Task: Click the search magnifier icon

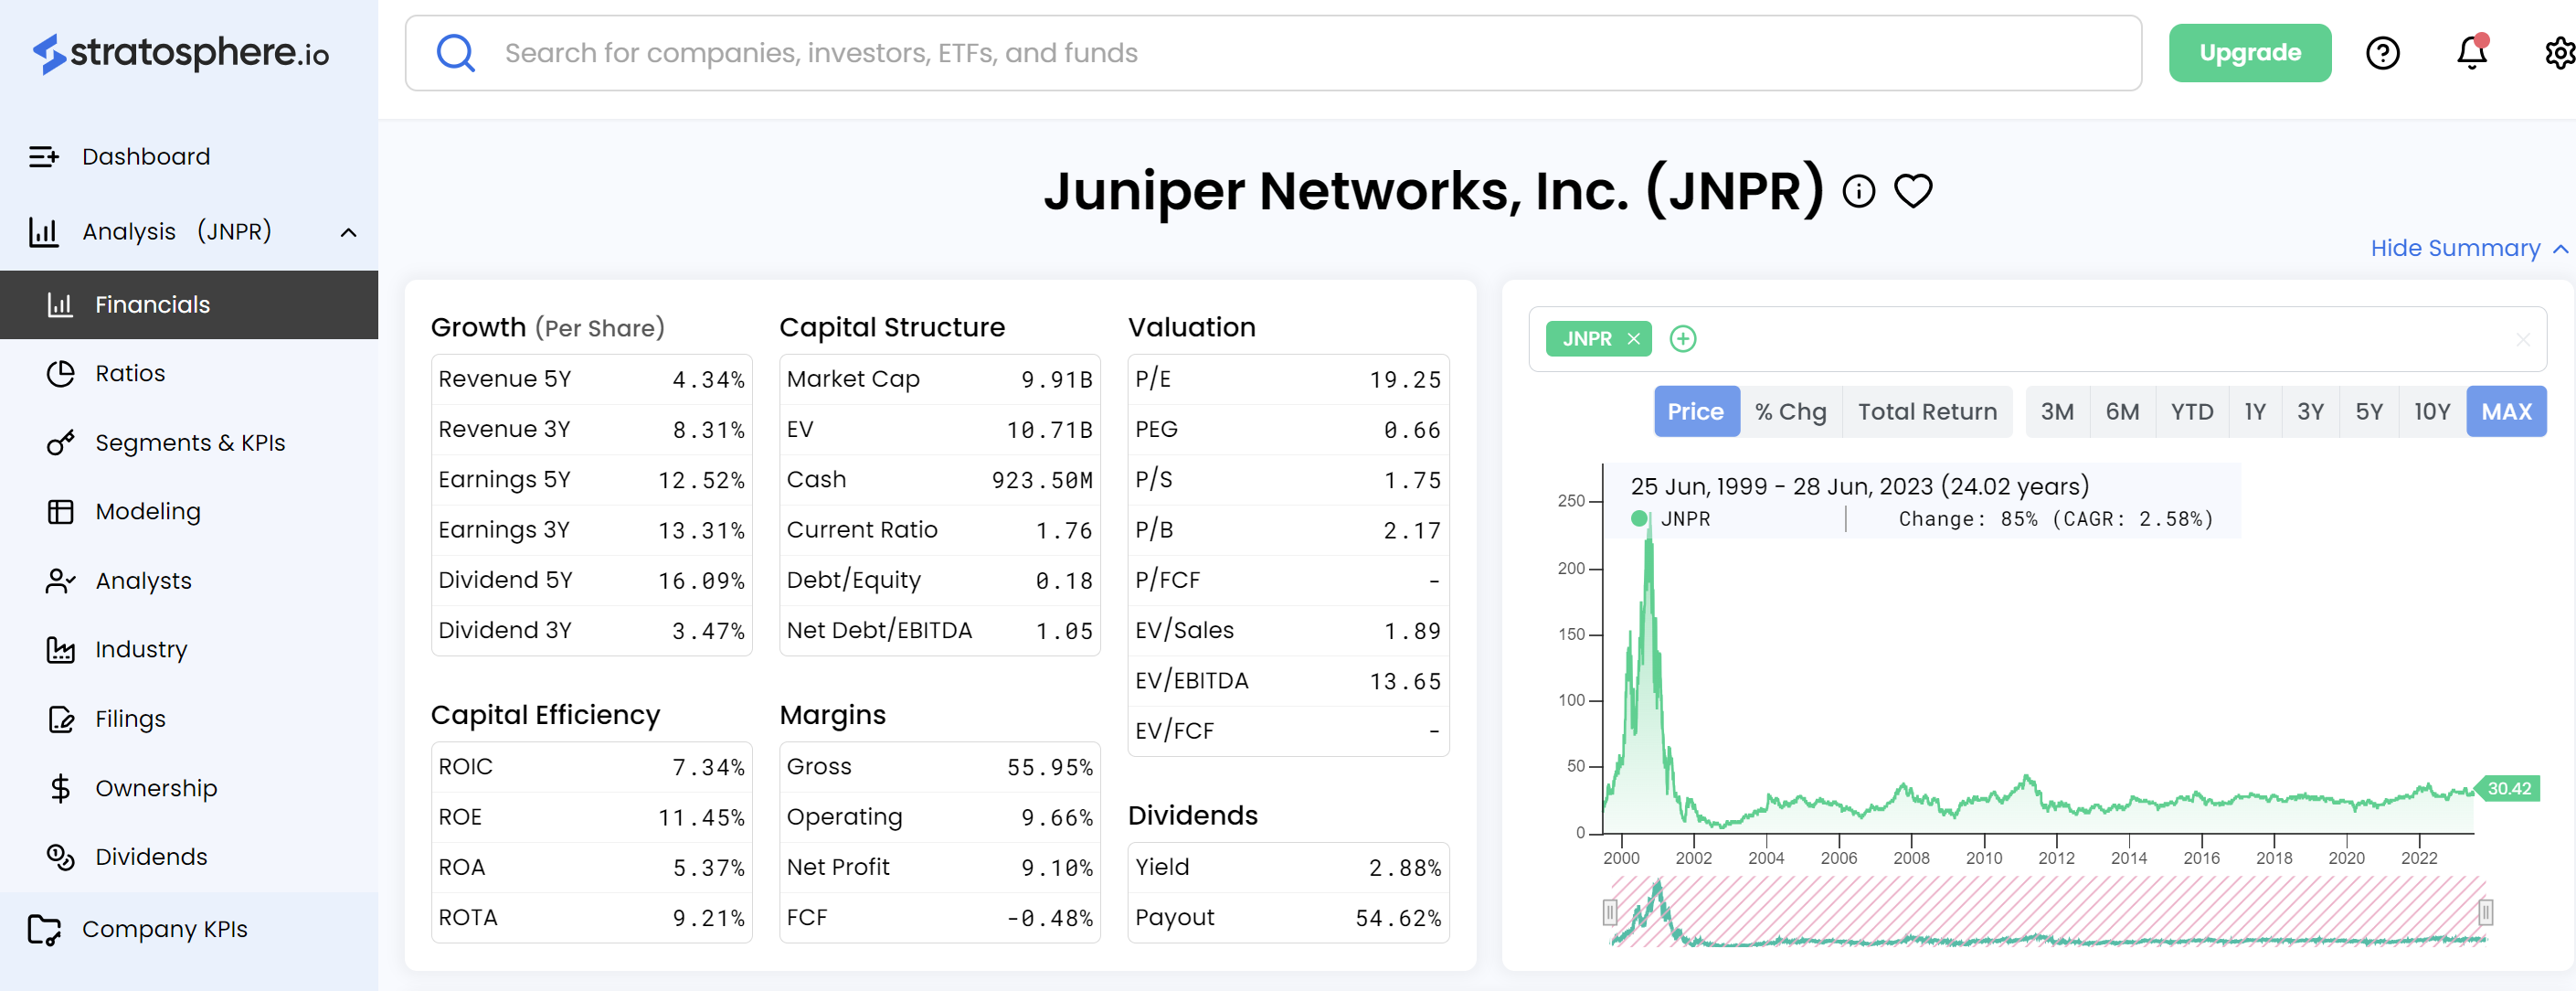Action: (x=456, y=53)
